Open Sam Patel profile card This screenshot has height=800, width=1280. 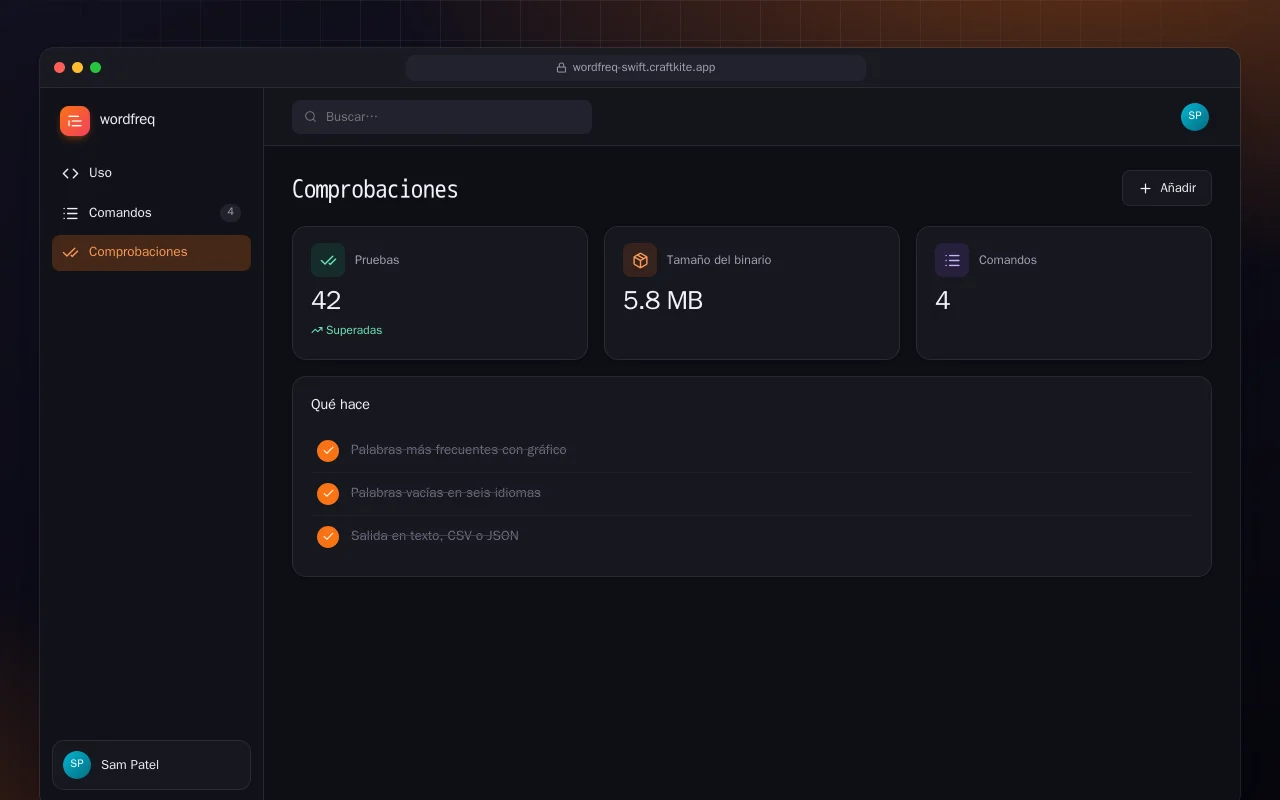click(151, 765)
